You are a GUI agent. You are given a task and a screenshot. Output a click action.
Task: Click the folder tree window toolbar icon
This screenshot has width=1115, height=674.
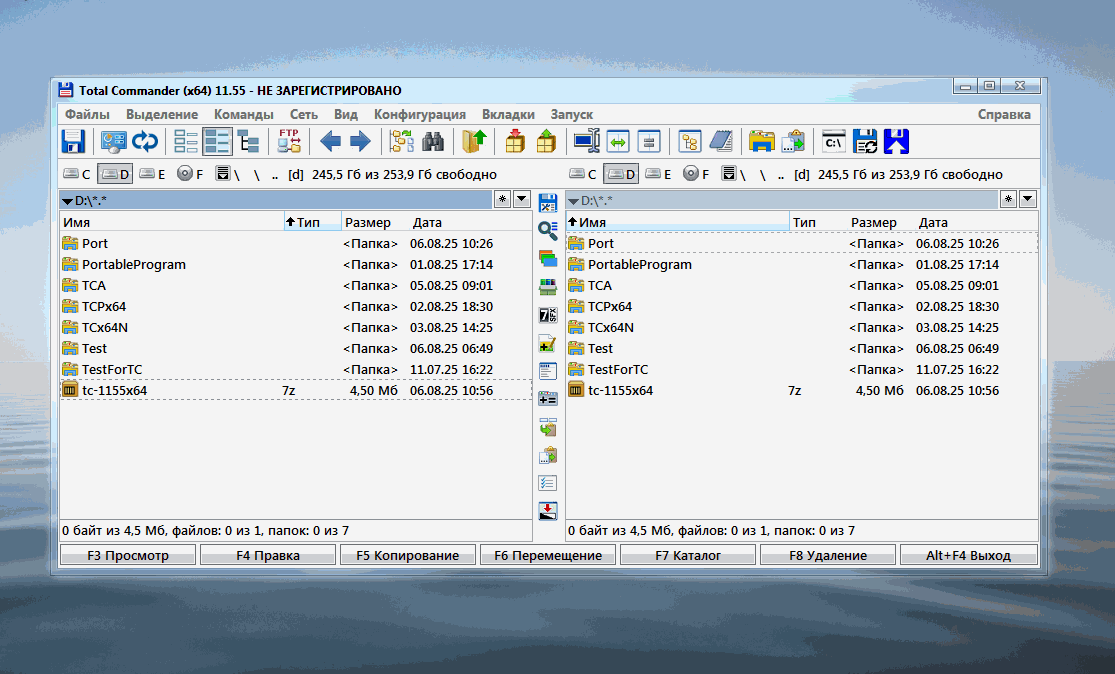coord(690,141)
